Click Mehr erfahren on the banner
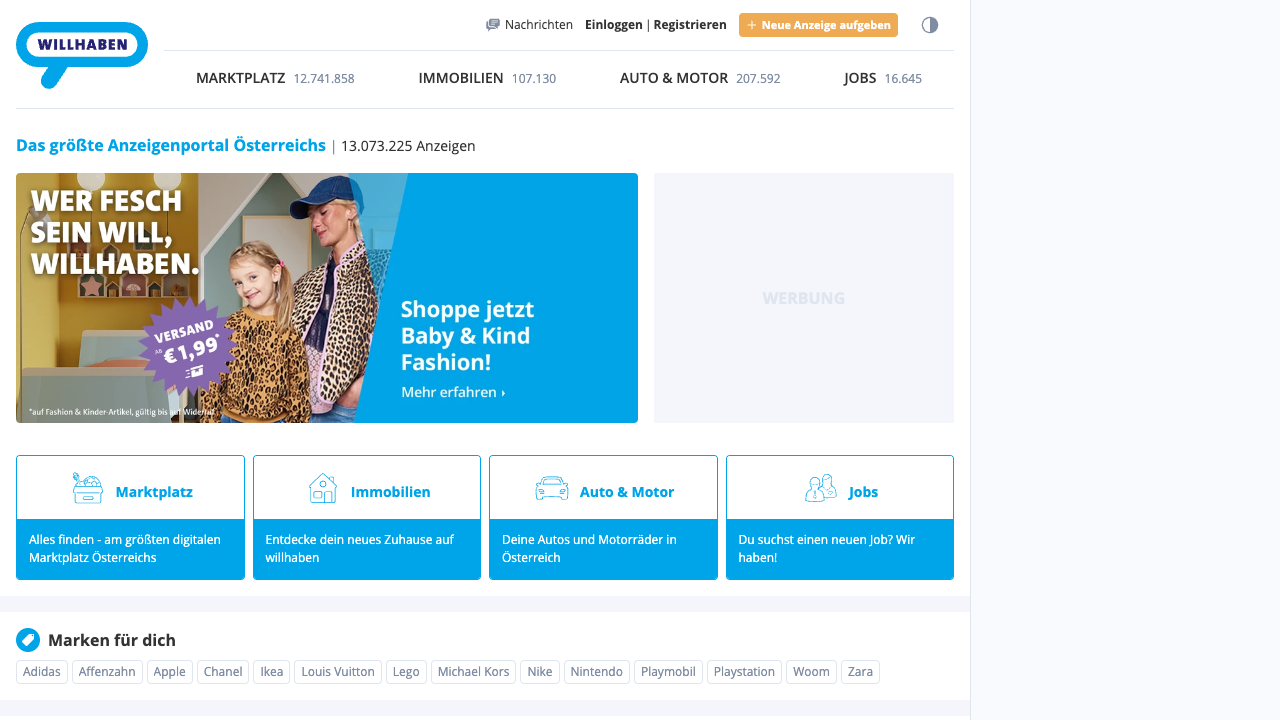This screenshot has width=1280, height=720. 453,393
